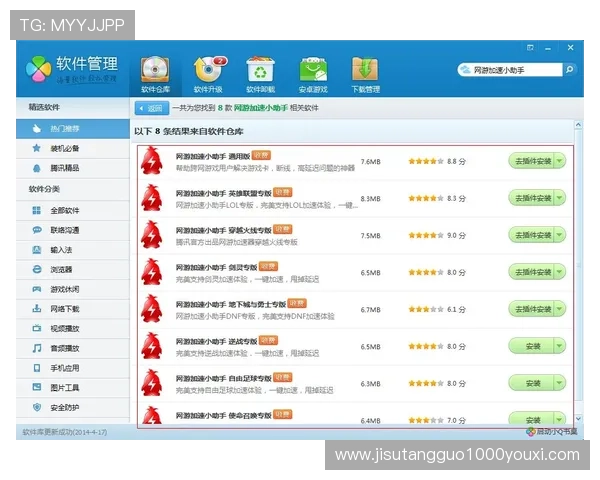600x480 pixels.
Task: Click 去插件安装 for 英雄联盟专版
Action: [532, 198]
